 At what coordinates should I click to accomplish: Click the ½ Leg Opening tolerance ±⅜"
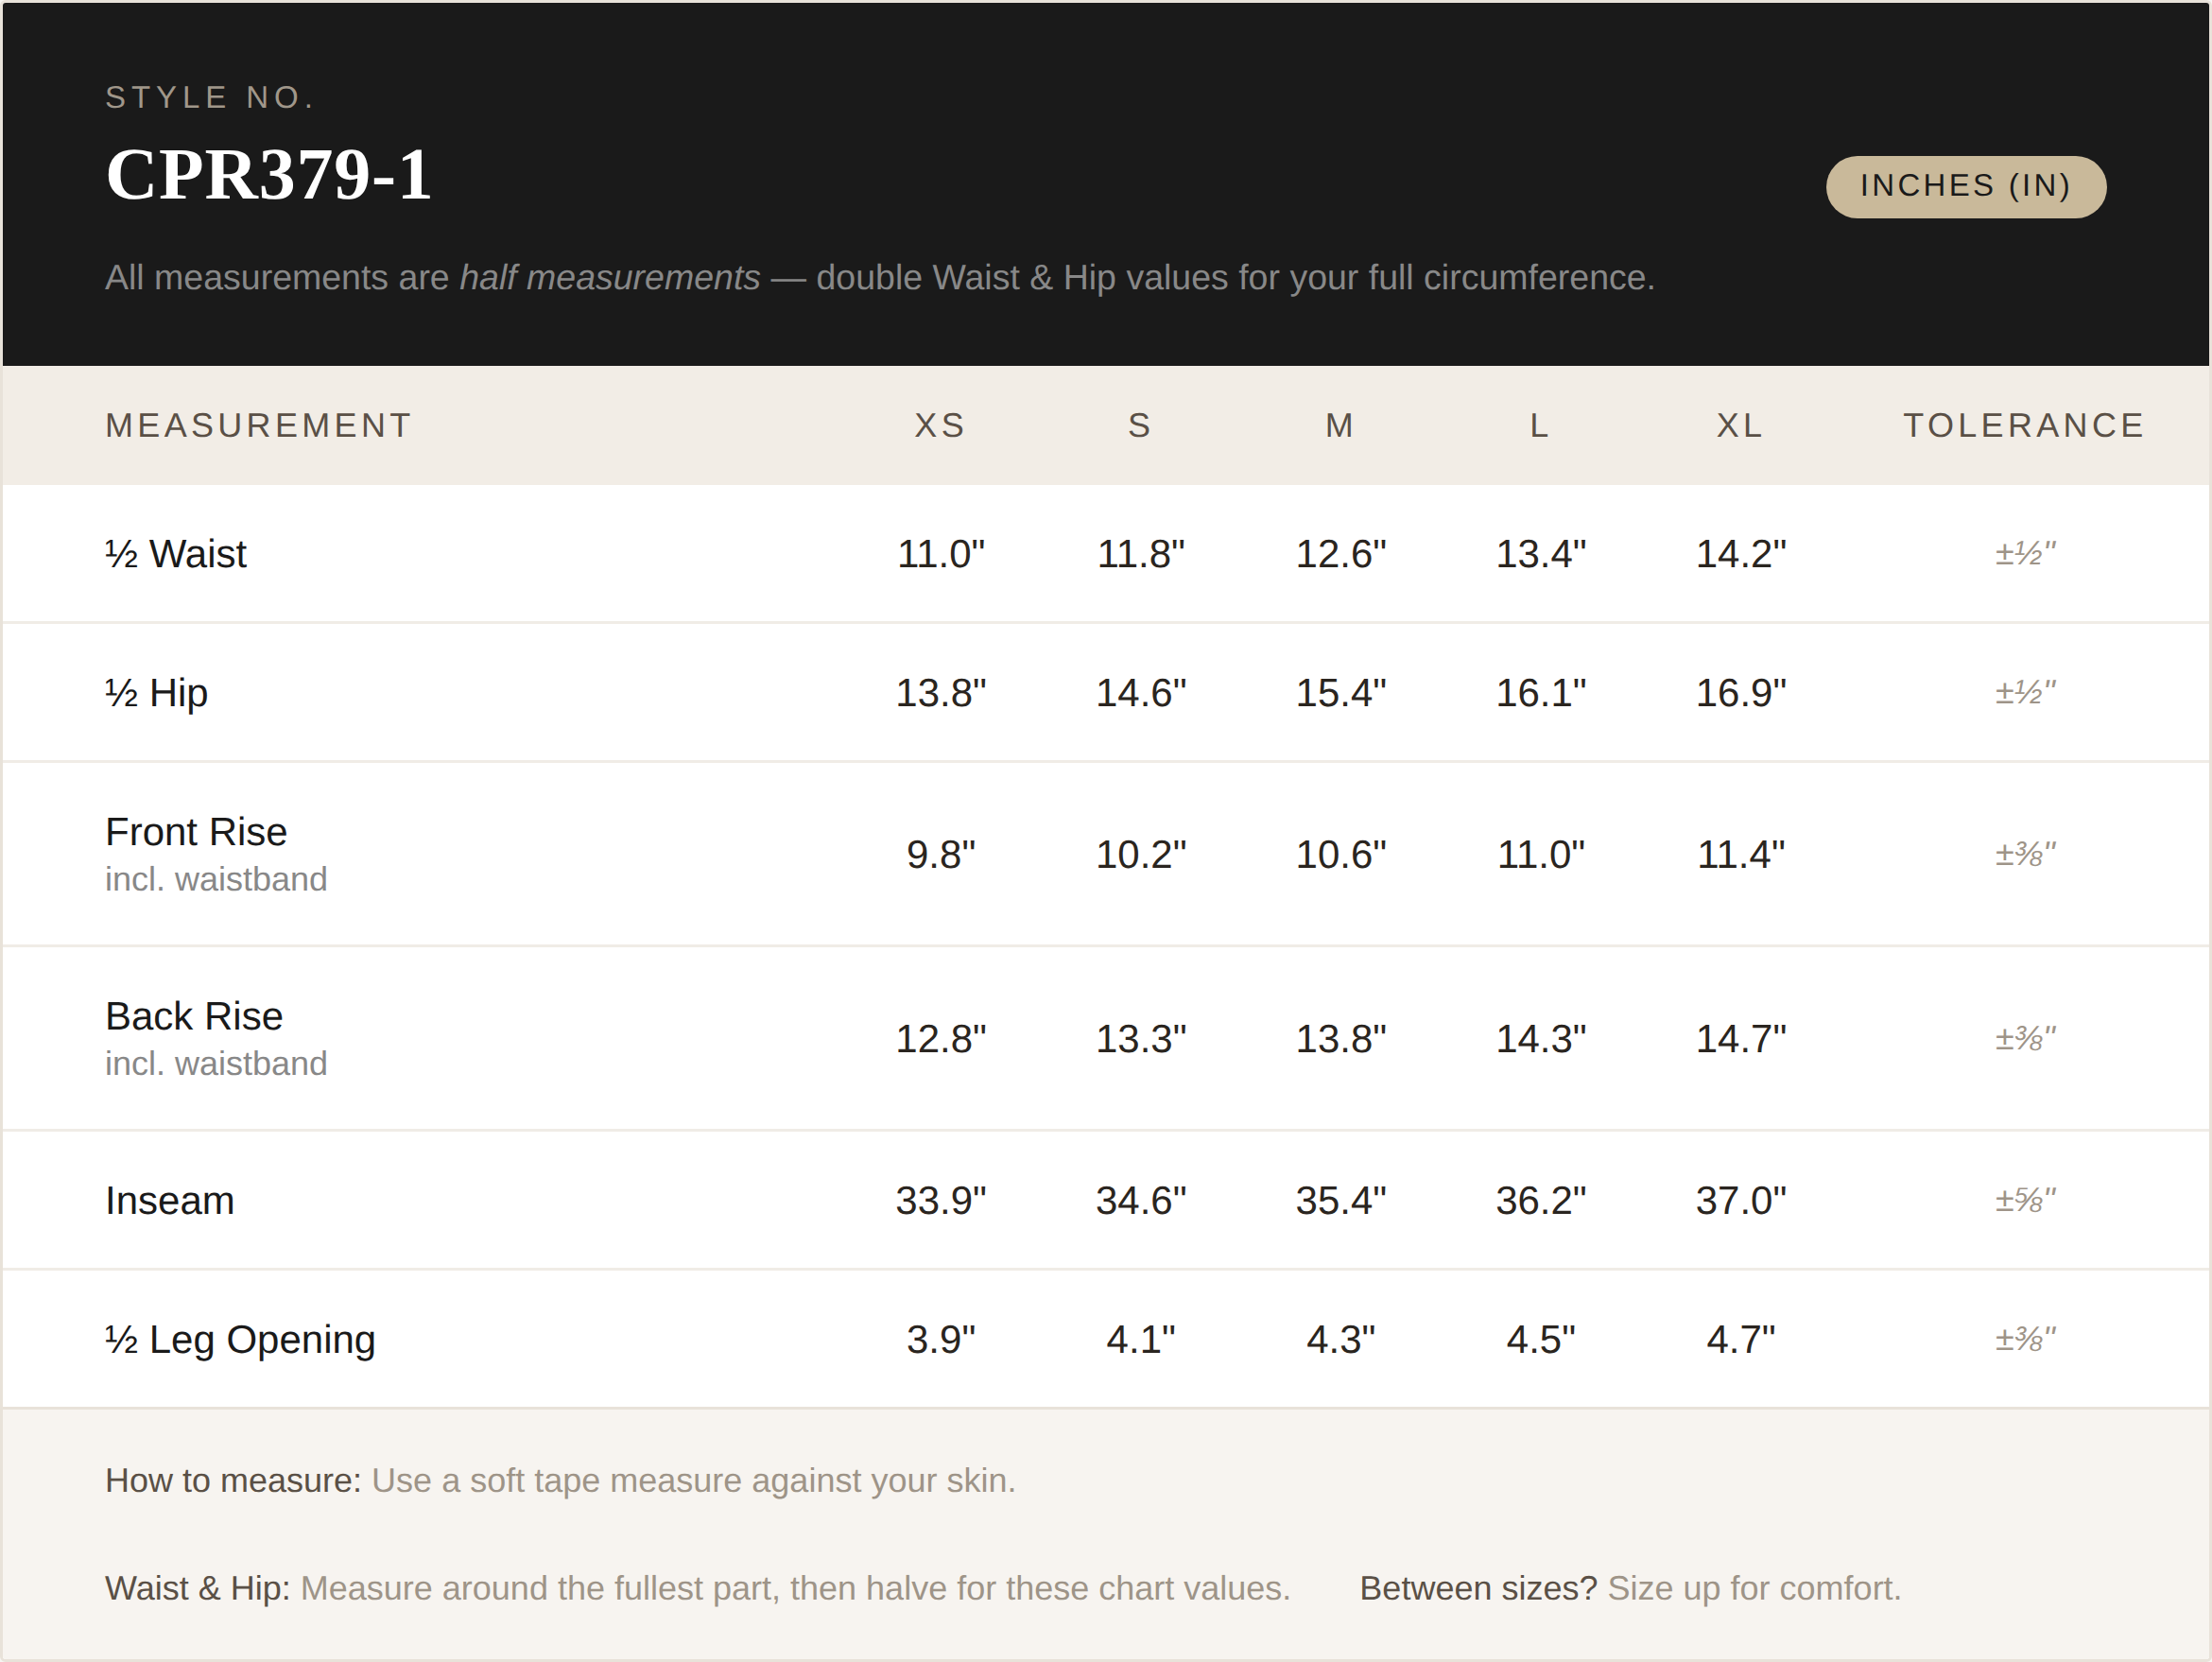2025,1339
